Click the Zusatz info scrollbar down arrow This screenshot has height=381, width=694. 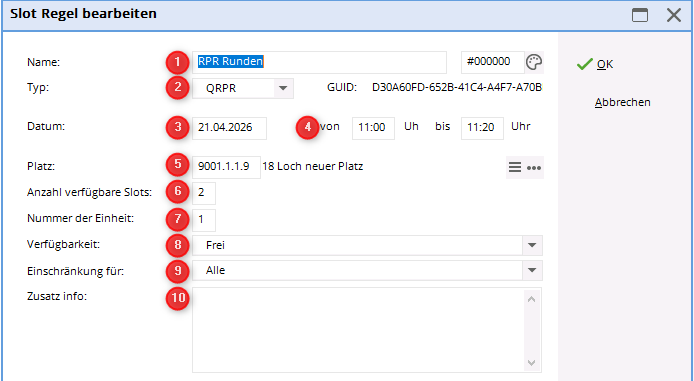click(532, 363)
